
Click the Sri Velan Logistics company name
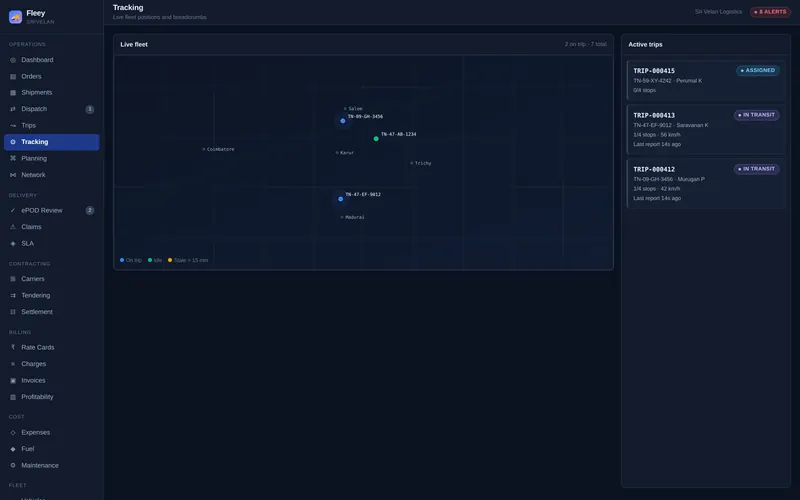click(x=718, y=12)
